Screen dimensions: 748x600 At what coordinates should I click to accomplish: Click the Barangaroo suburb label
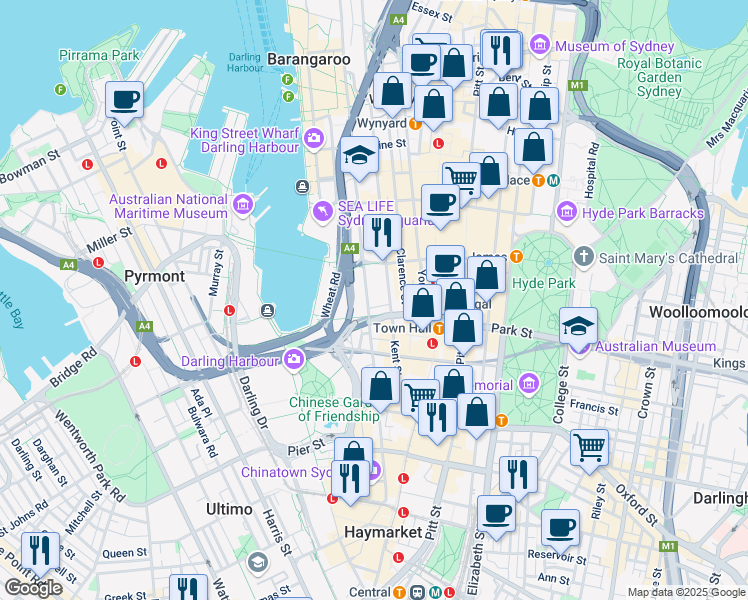point(309,59)
